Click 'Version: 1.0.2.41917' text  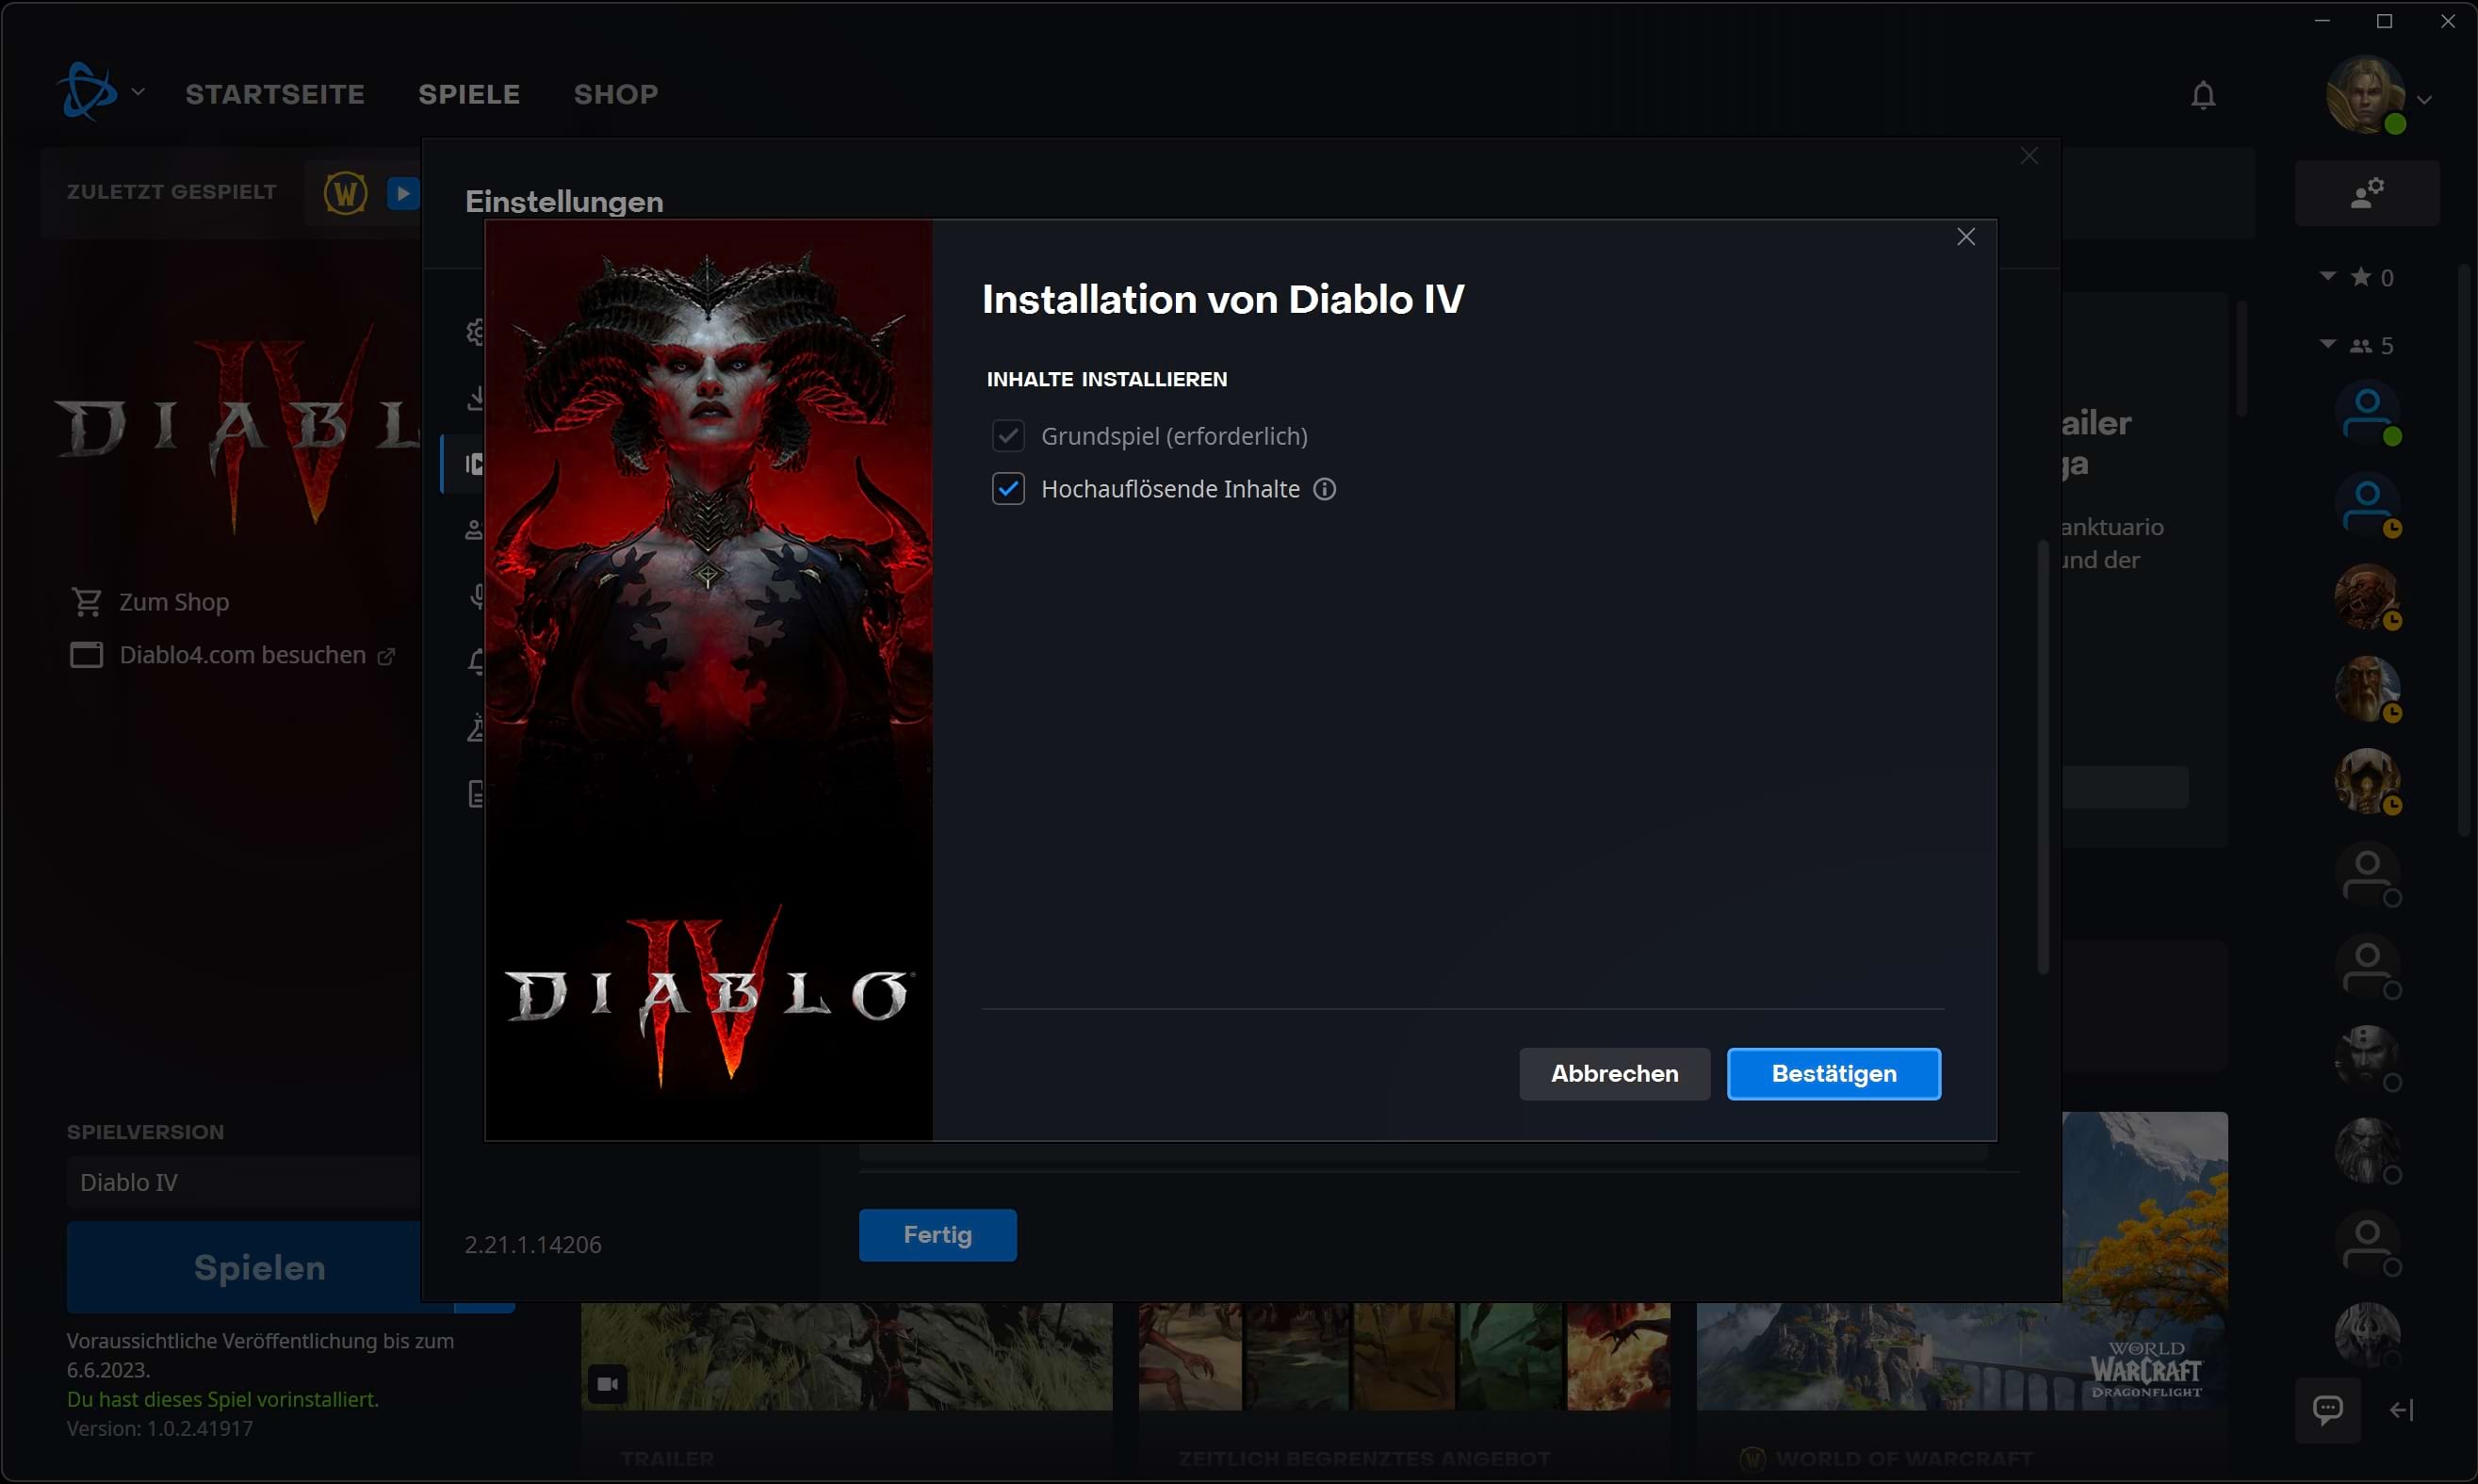click(x=160, y=1428)
